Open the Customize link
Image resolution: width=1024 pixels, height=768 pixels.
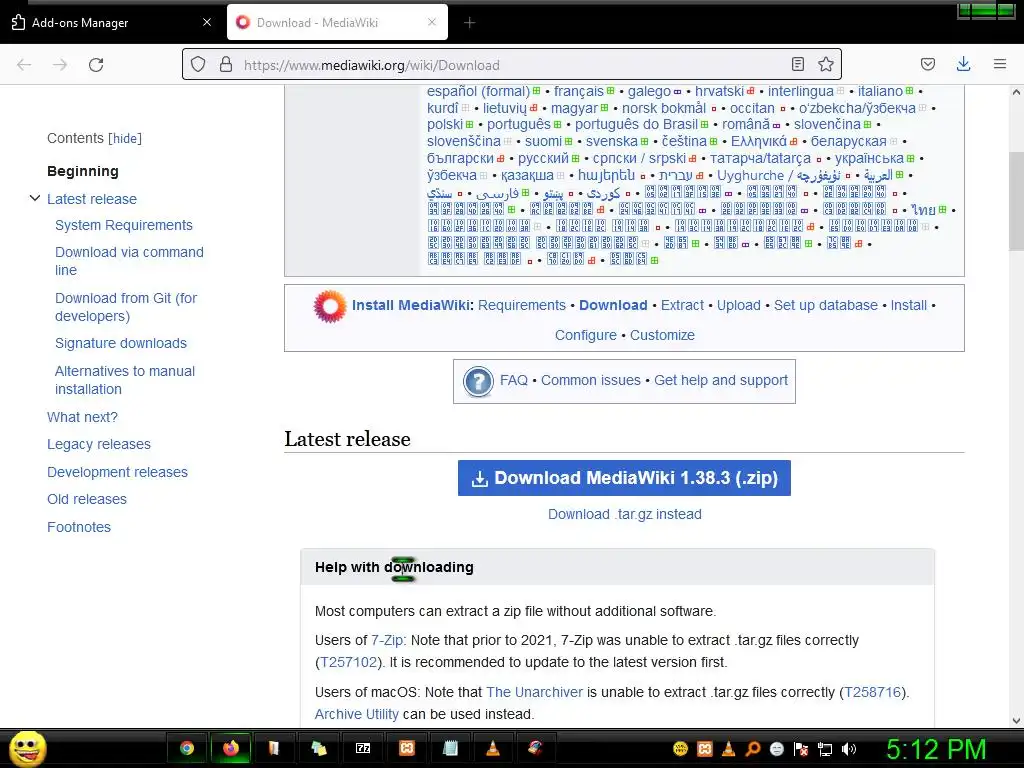coord(662,335)
